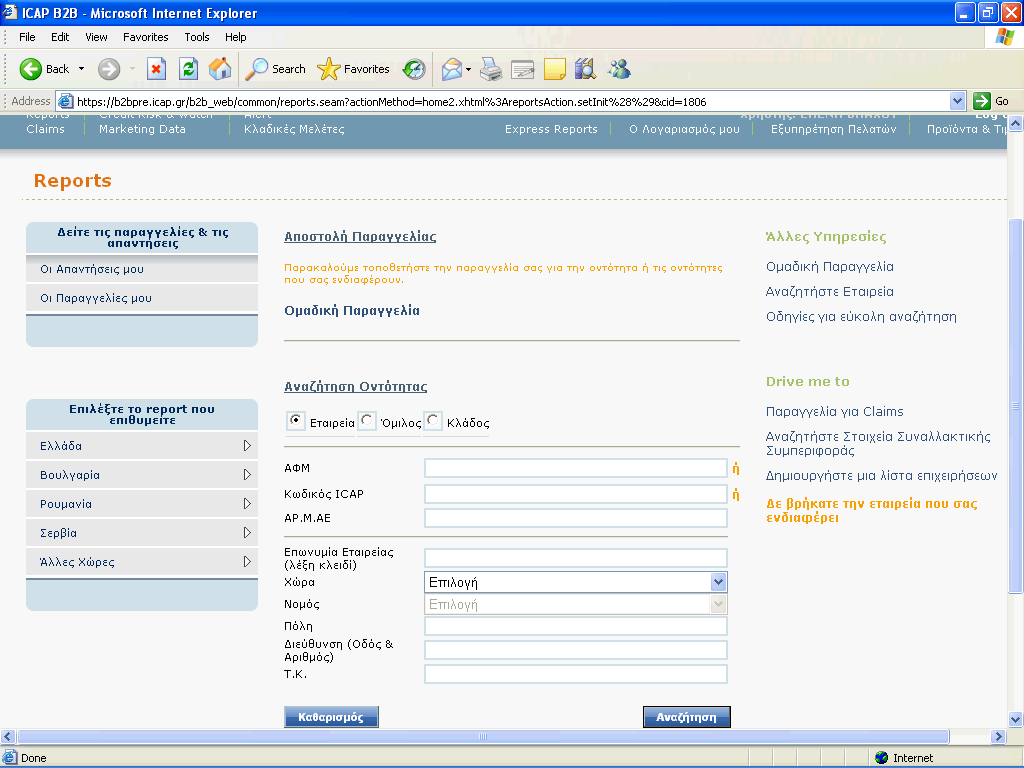Click the Κωδικός ICAP input field
The image size is (1024, 768).
tap(575, 494)
